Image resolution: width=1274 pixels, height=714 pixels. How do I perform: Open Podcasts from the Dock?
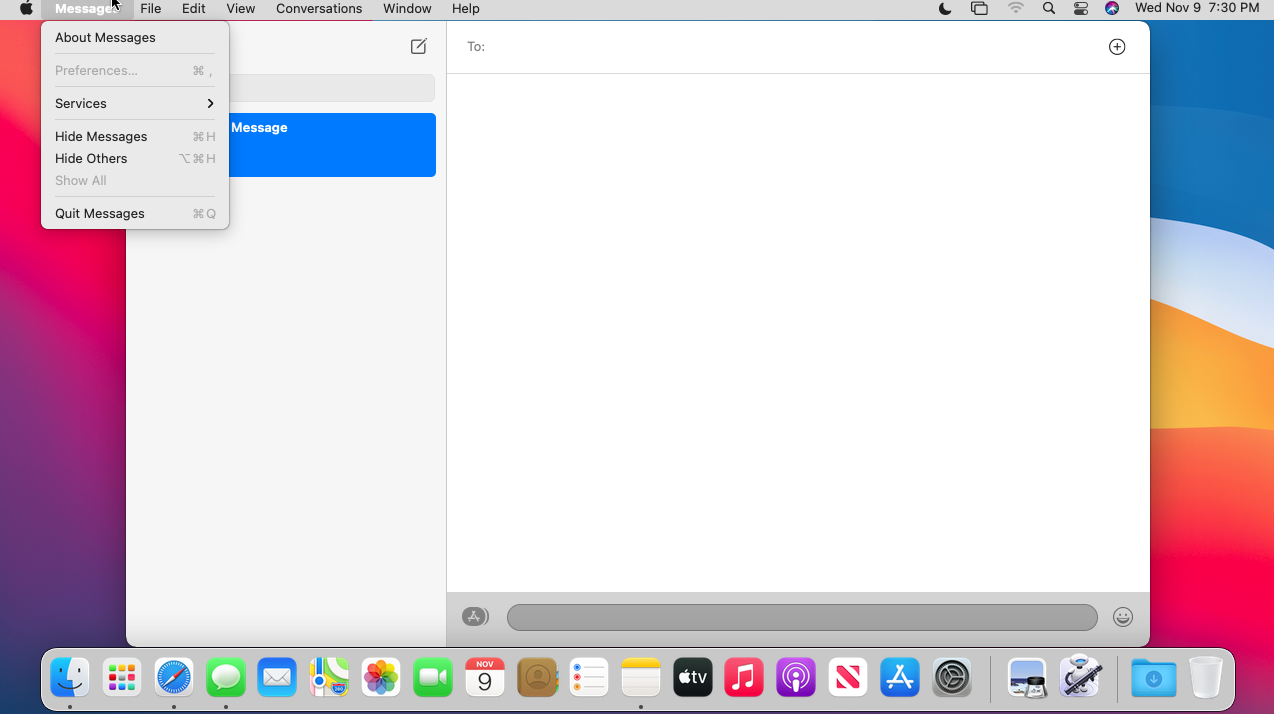[796, 678]
